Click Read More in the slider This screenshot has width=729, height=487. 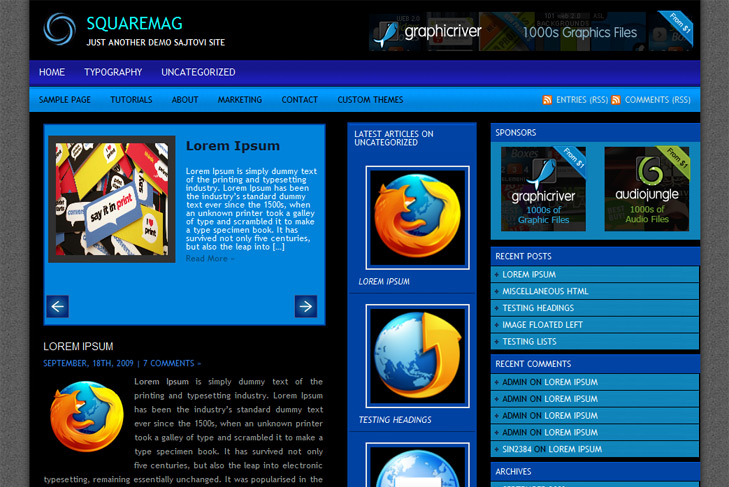pos(210,259)
